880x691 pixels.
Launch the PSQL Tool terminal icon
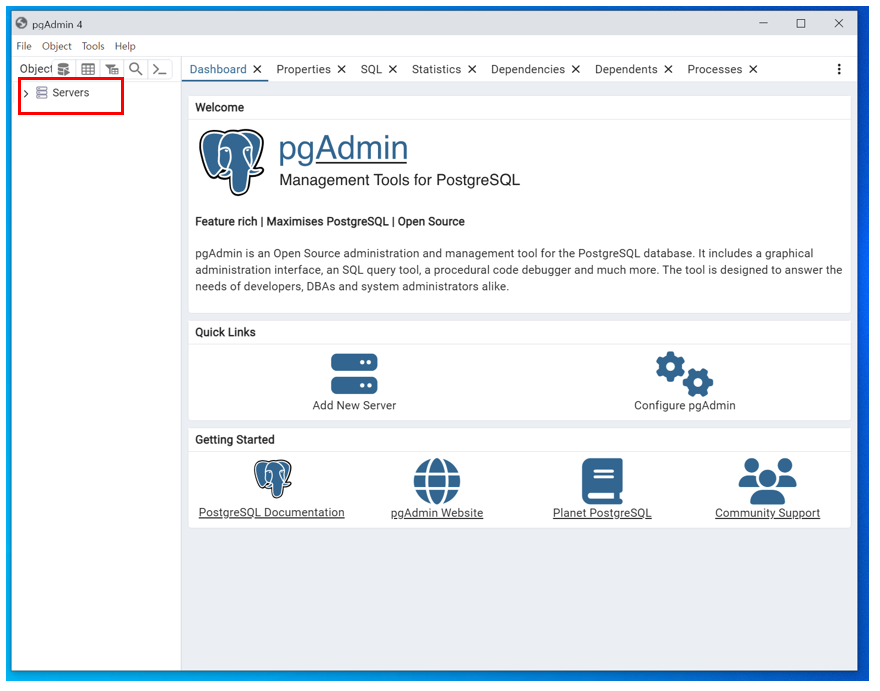[x=159, y=69]
